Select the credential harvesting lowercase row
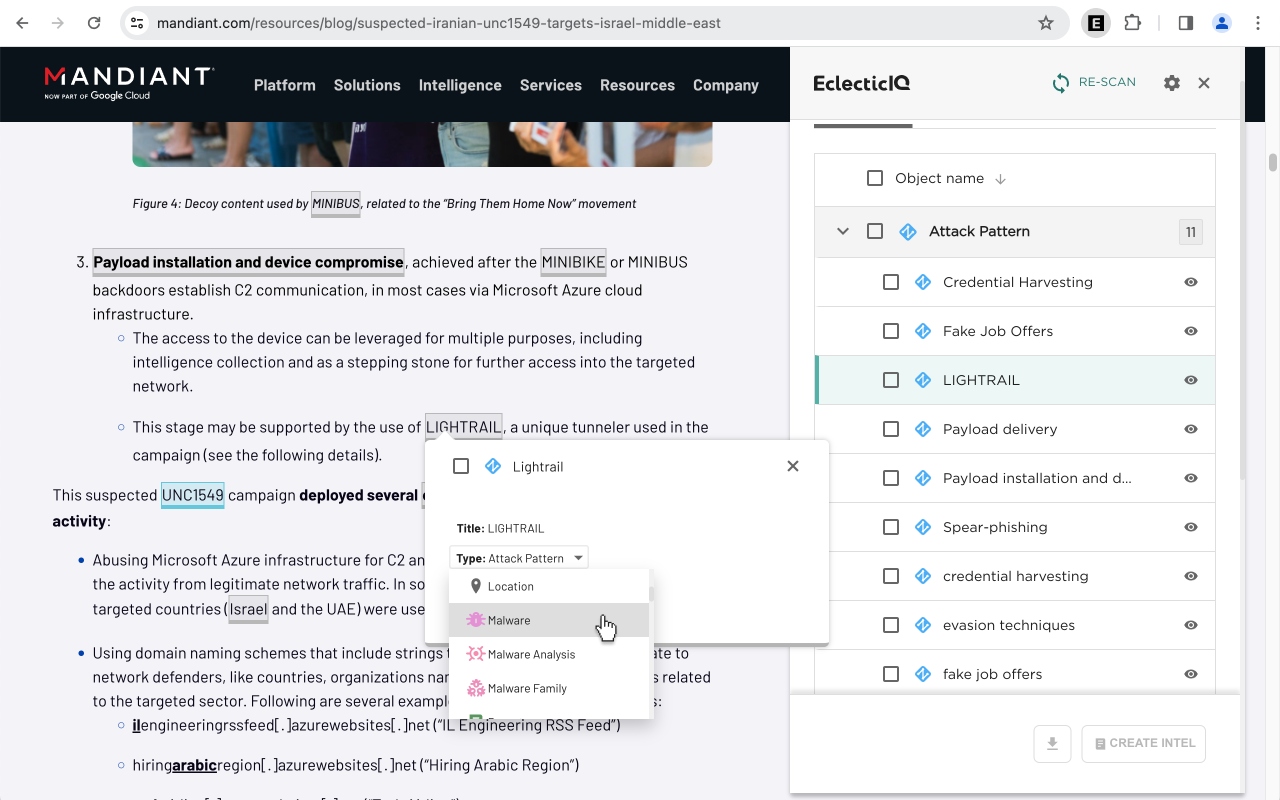 click(x=1015, y=576)
